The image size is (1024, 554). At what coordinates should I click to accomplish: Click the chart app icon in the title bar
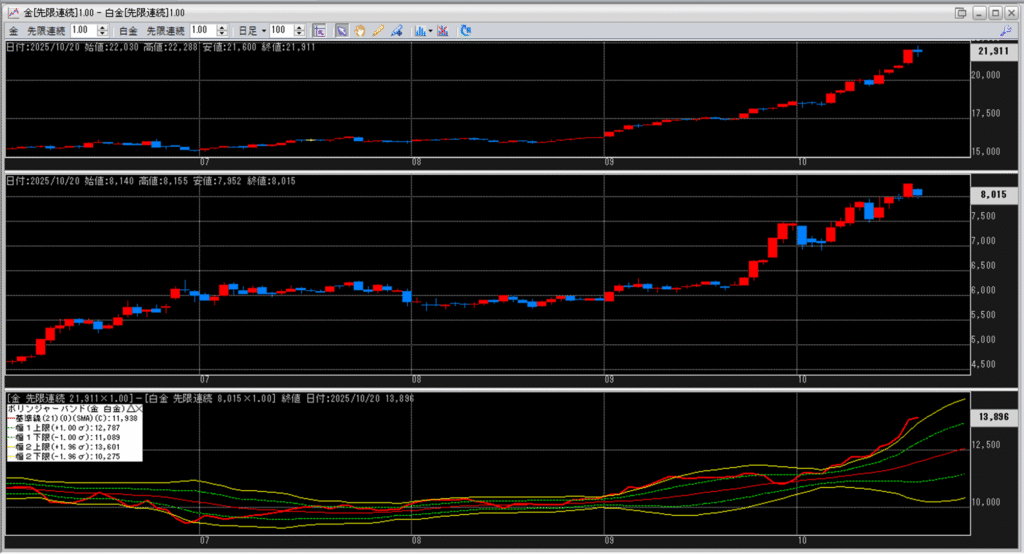[x=13, y=12]
